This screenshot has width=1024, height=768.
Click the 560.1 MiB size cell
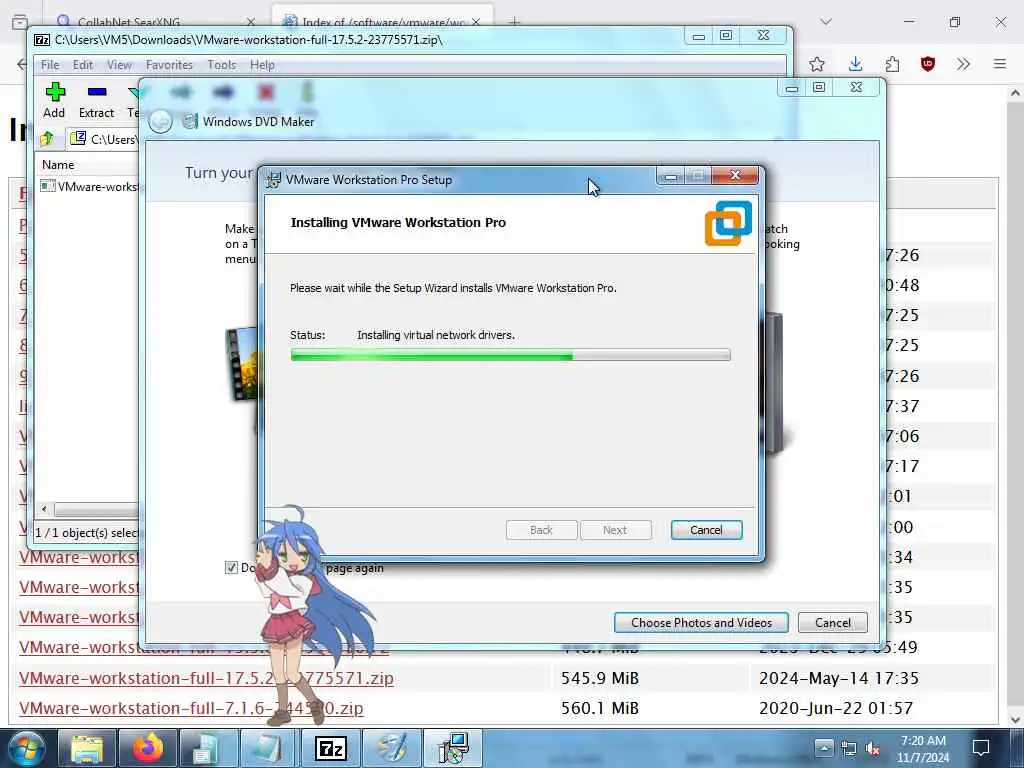[600, 708]
